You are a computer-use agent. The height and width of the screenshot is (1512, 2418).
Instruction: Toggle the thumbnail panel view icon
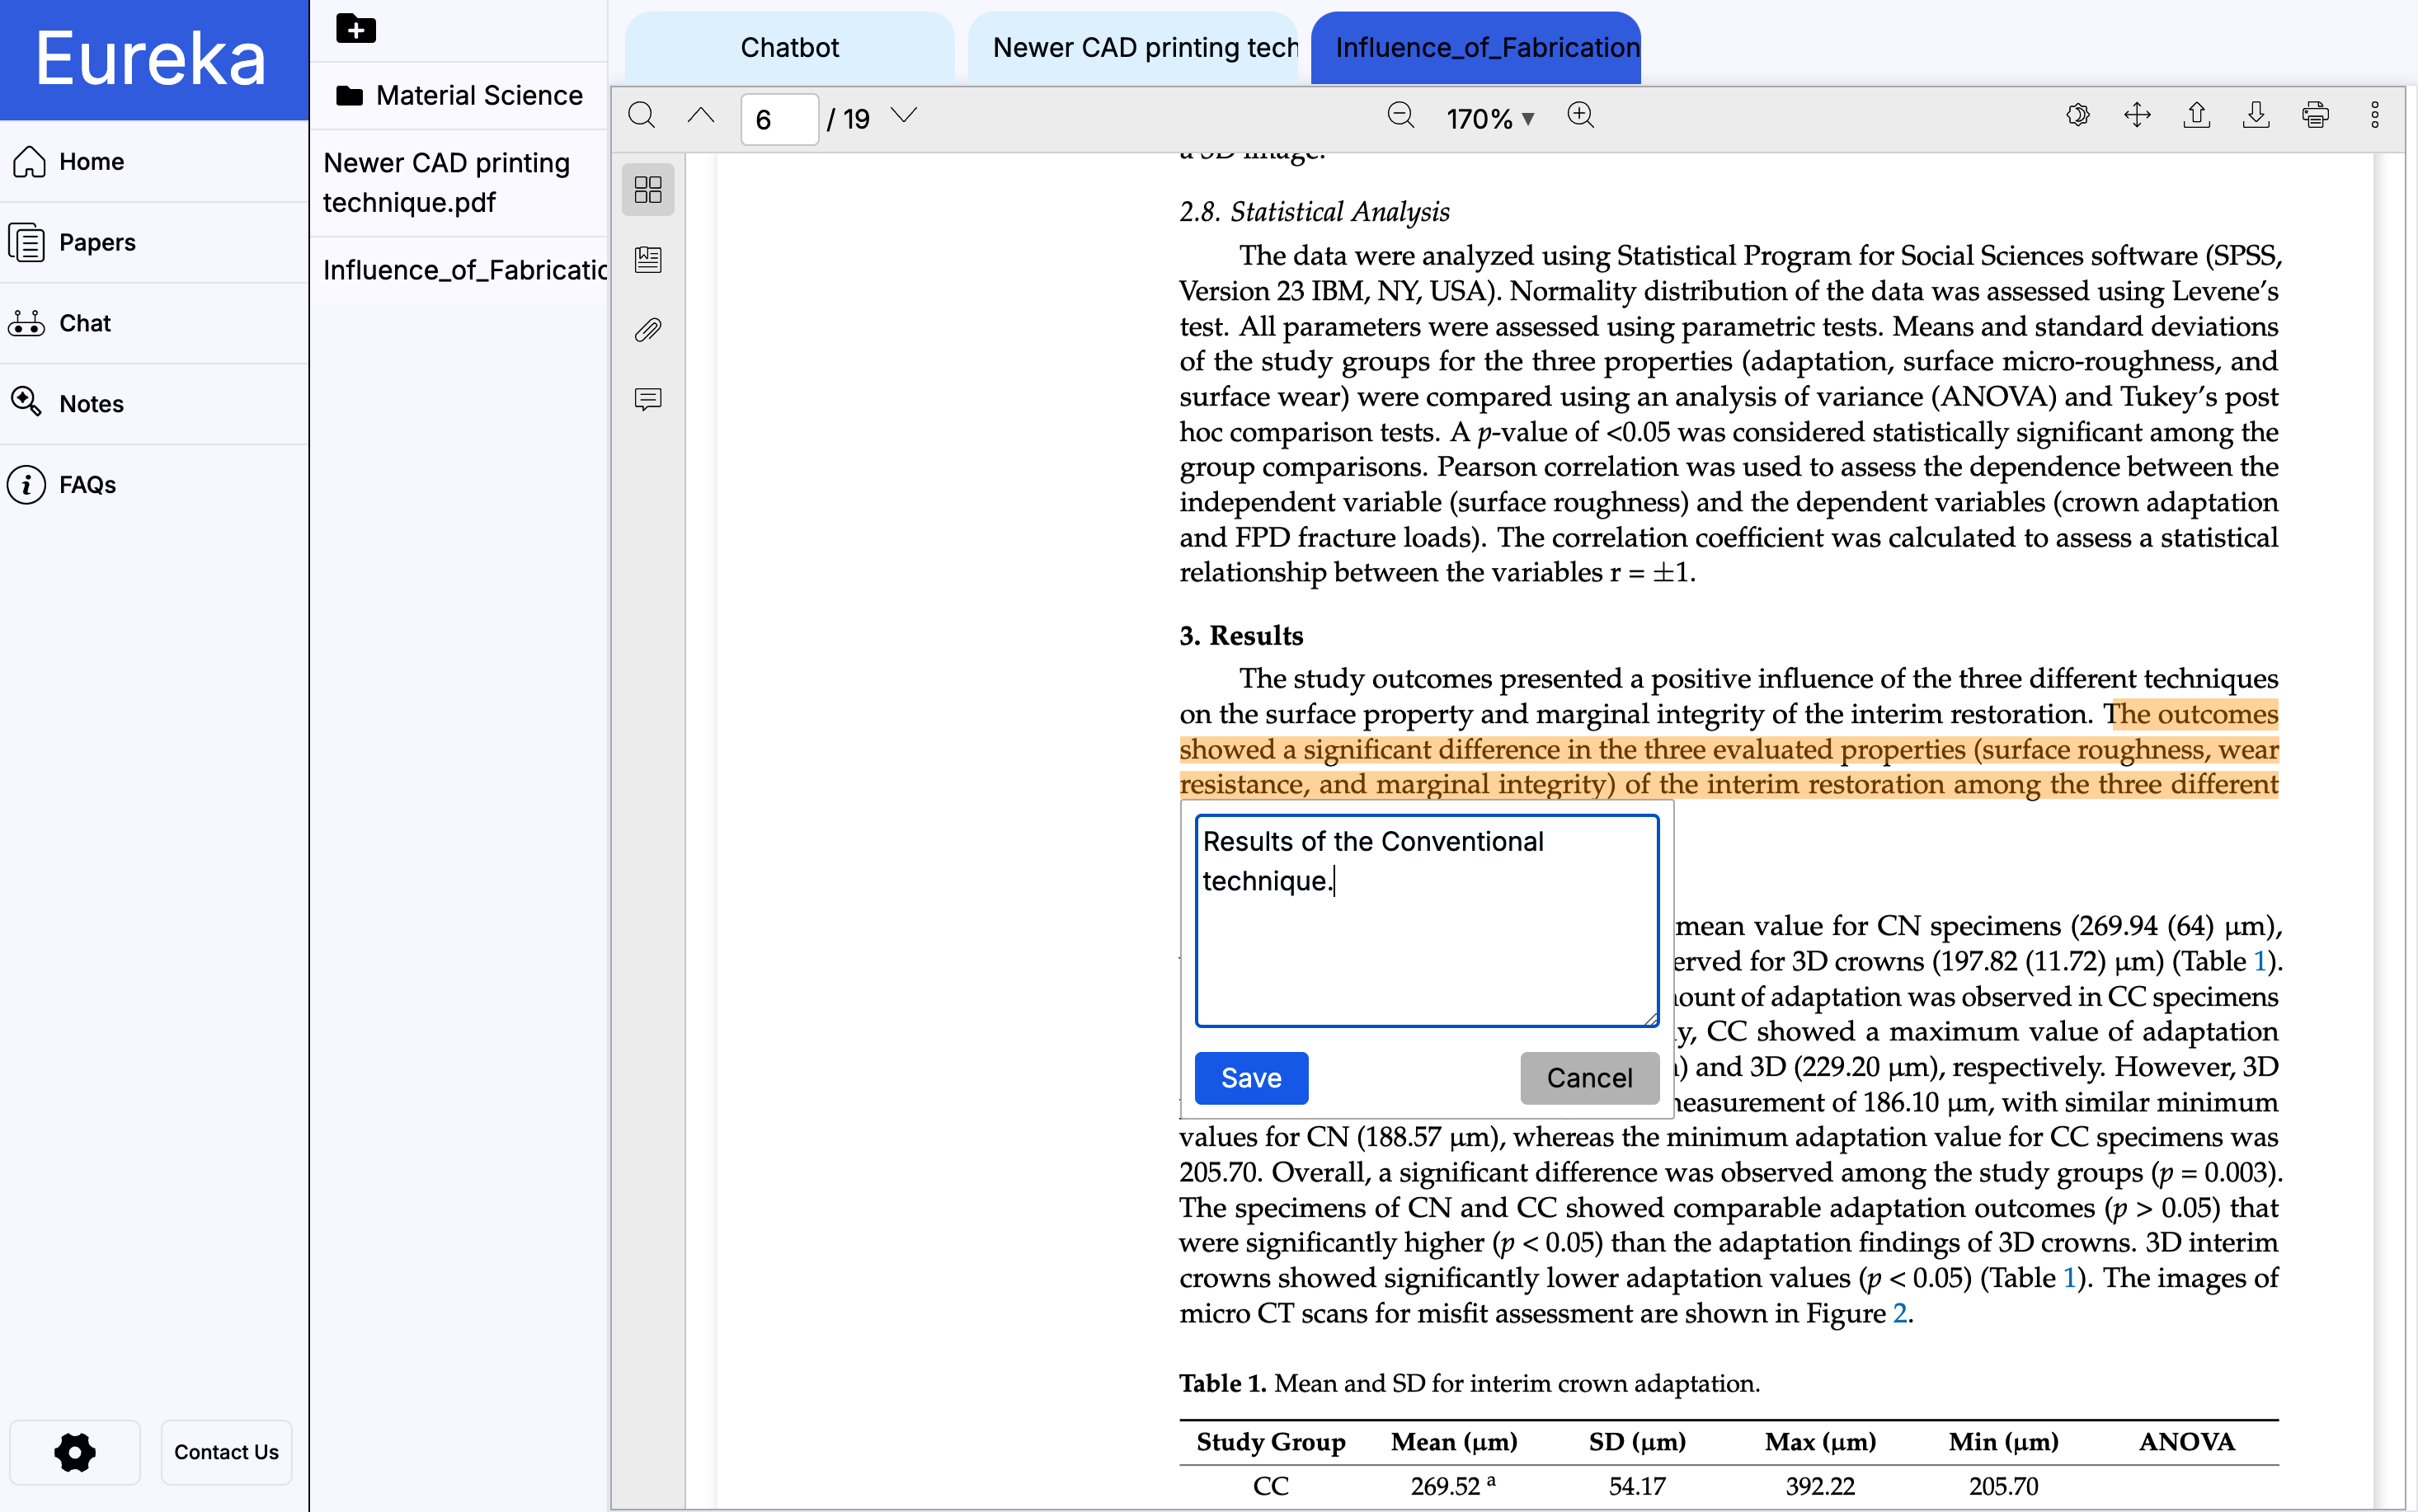648,188
